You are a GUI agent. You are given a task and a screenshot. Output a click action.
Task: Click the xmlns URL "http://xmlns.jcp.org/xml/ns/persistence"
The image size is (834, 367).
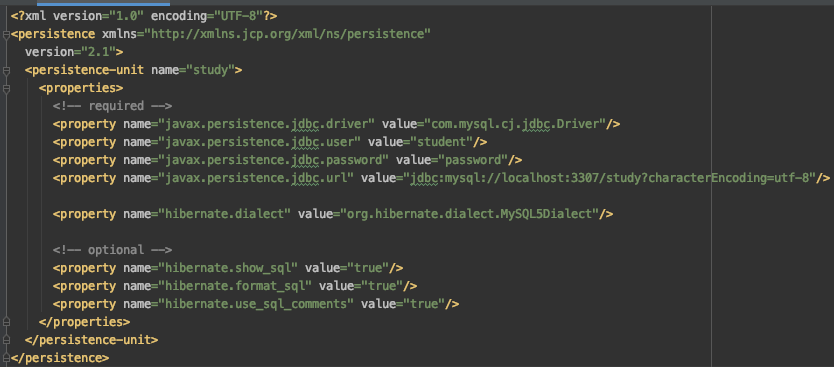(x=287, y=34)
